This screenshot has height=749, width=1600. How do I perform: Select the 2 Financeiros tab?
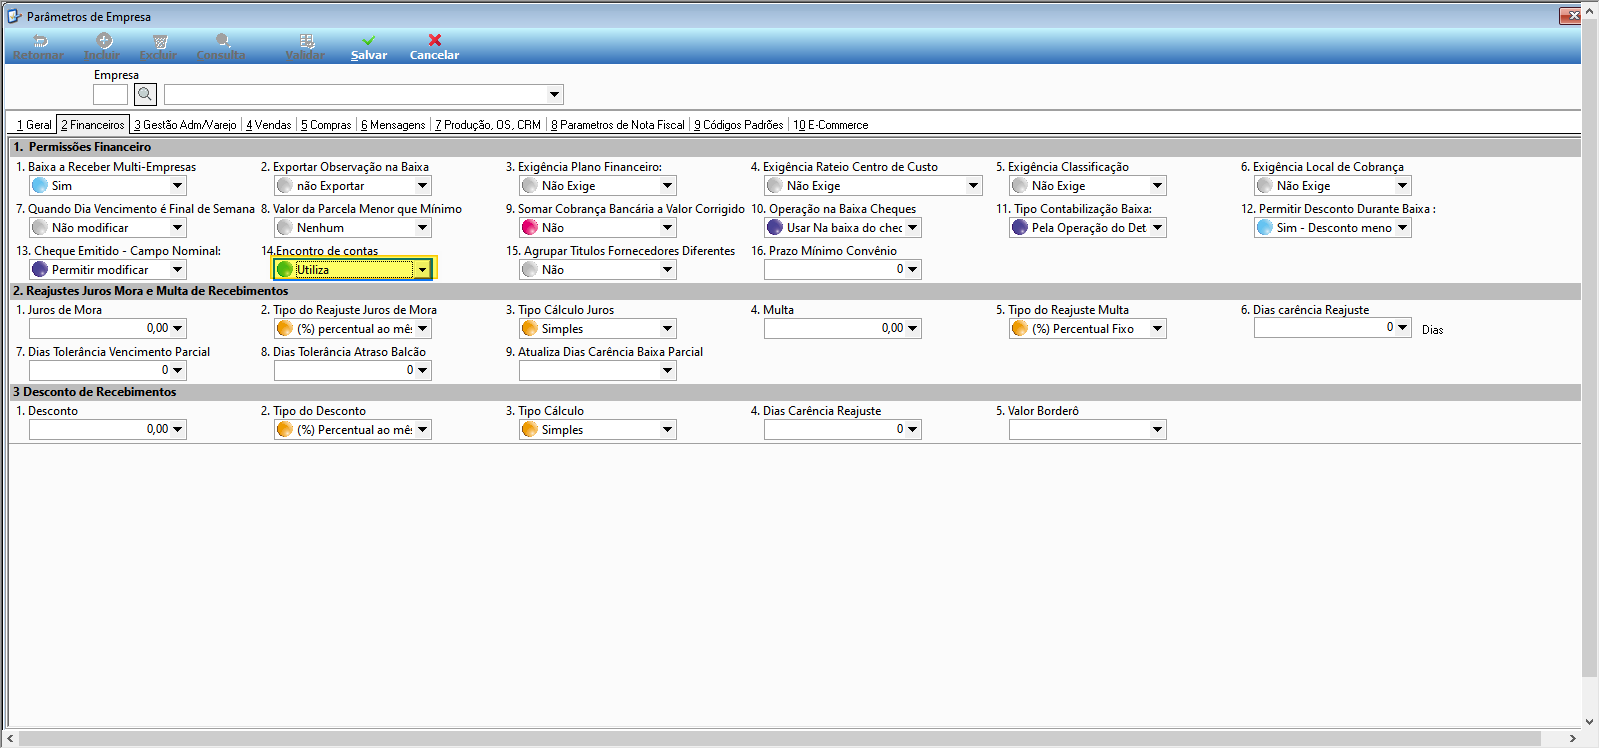[93, 125]
